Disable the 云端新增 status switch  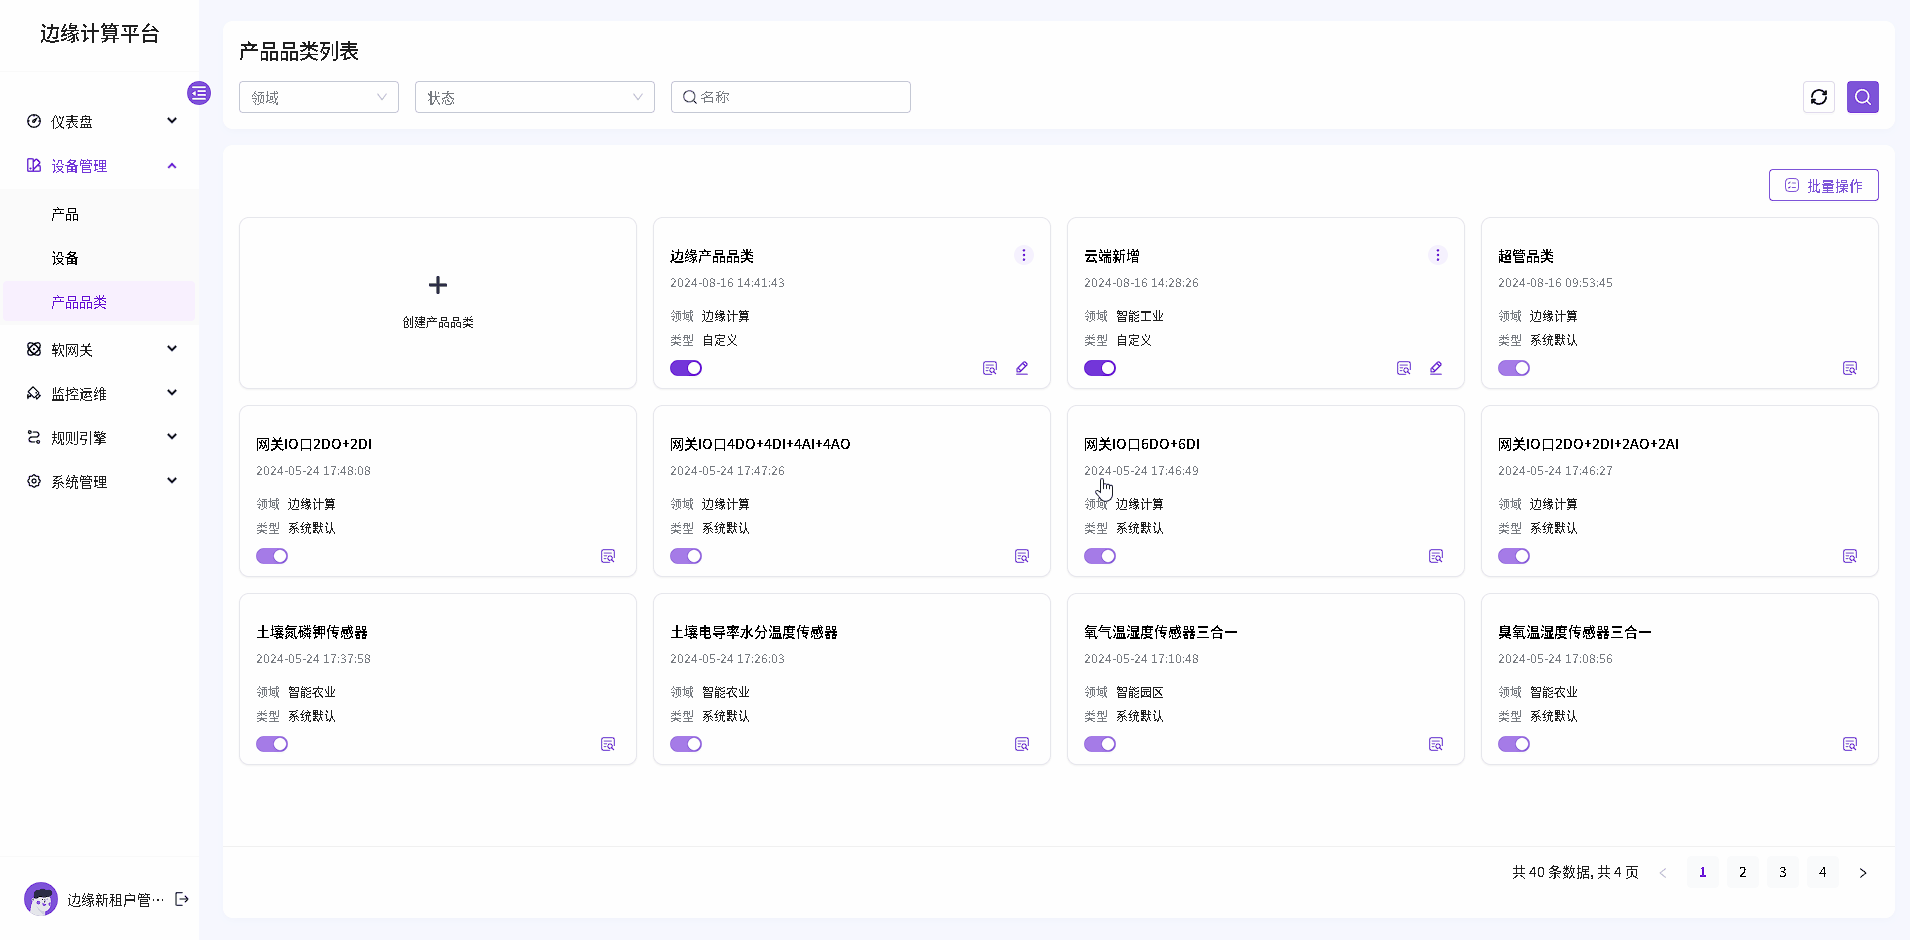coord(1100,368)
